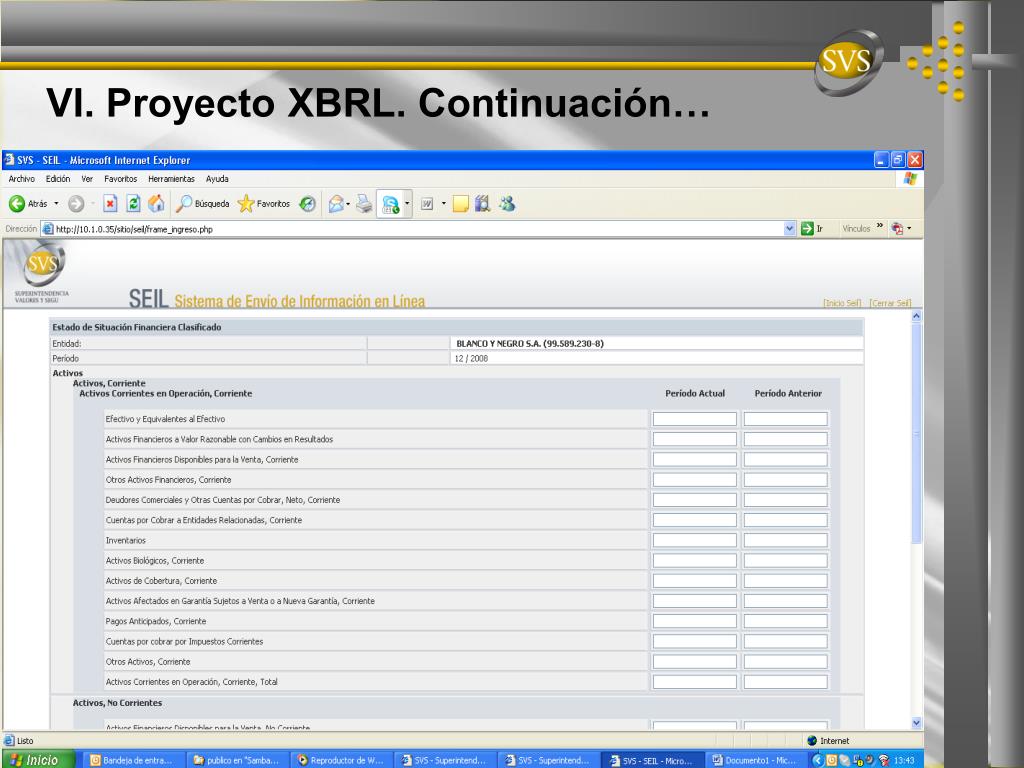Click Período Anterior field for Efectivo y Equivalentes
Viewport: 1024px width, 768px height.
click(786, 419)
